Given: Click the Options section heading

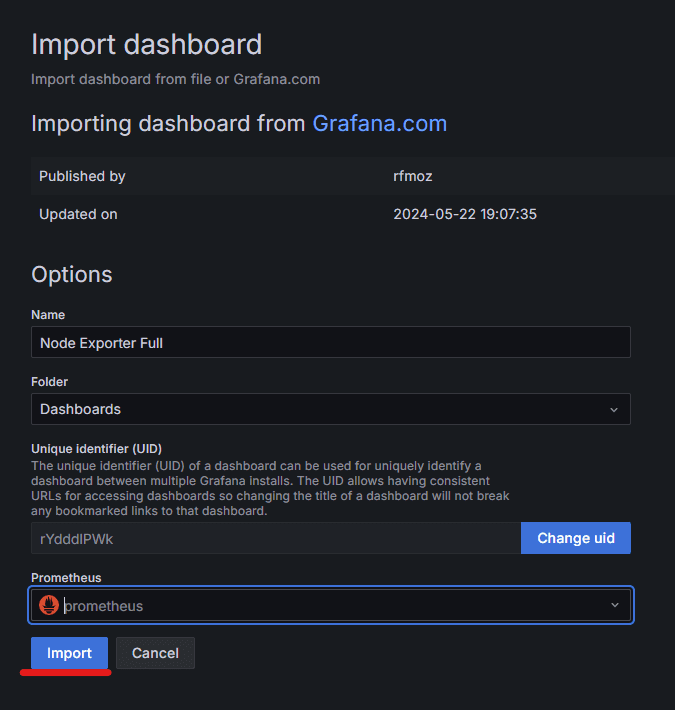Looking at the screenshot, I should pos(72,275).
